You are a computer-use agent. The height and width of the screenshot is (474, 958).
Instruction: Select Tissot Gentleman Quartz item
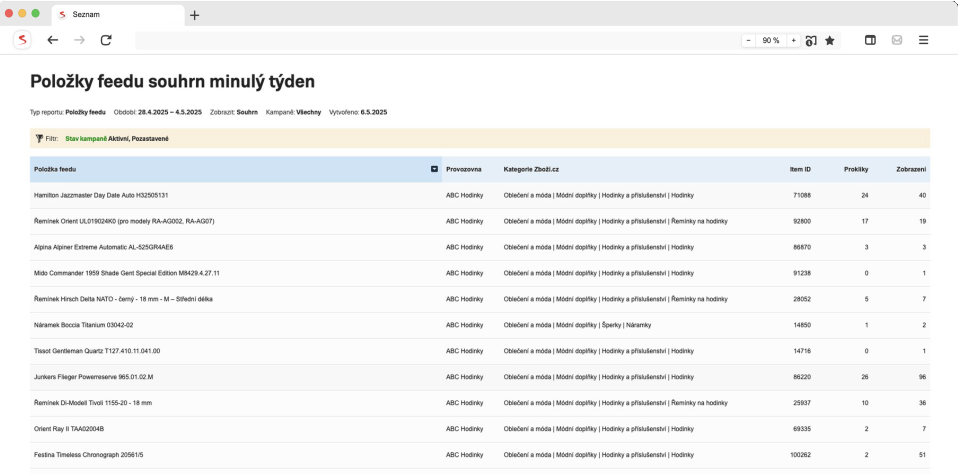pos(97,351)
